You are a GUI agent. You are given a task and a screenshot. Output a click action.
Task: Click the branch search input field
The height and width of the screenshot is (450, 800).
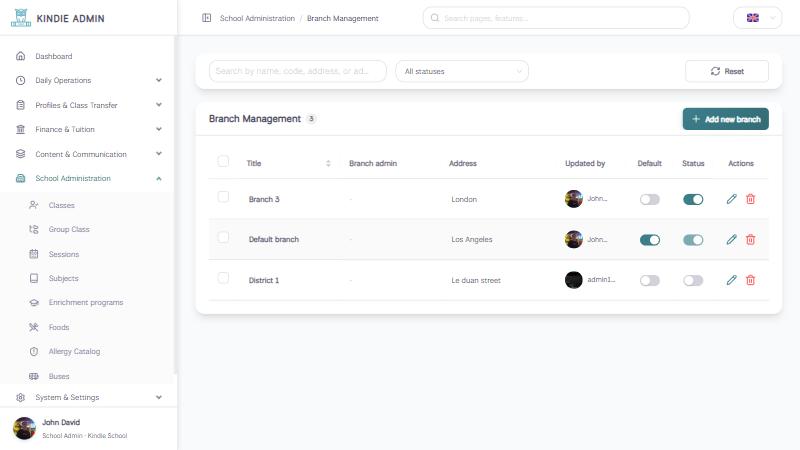[297, 71]
